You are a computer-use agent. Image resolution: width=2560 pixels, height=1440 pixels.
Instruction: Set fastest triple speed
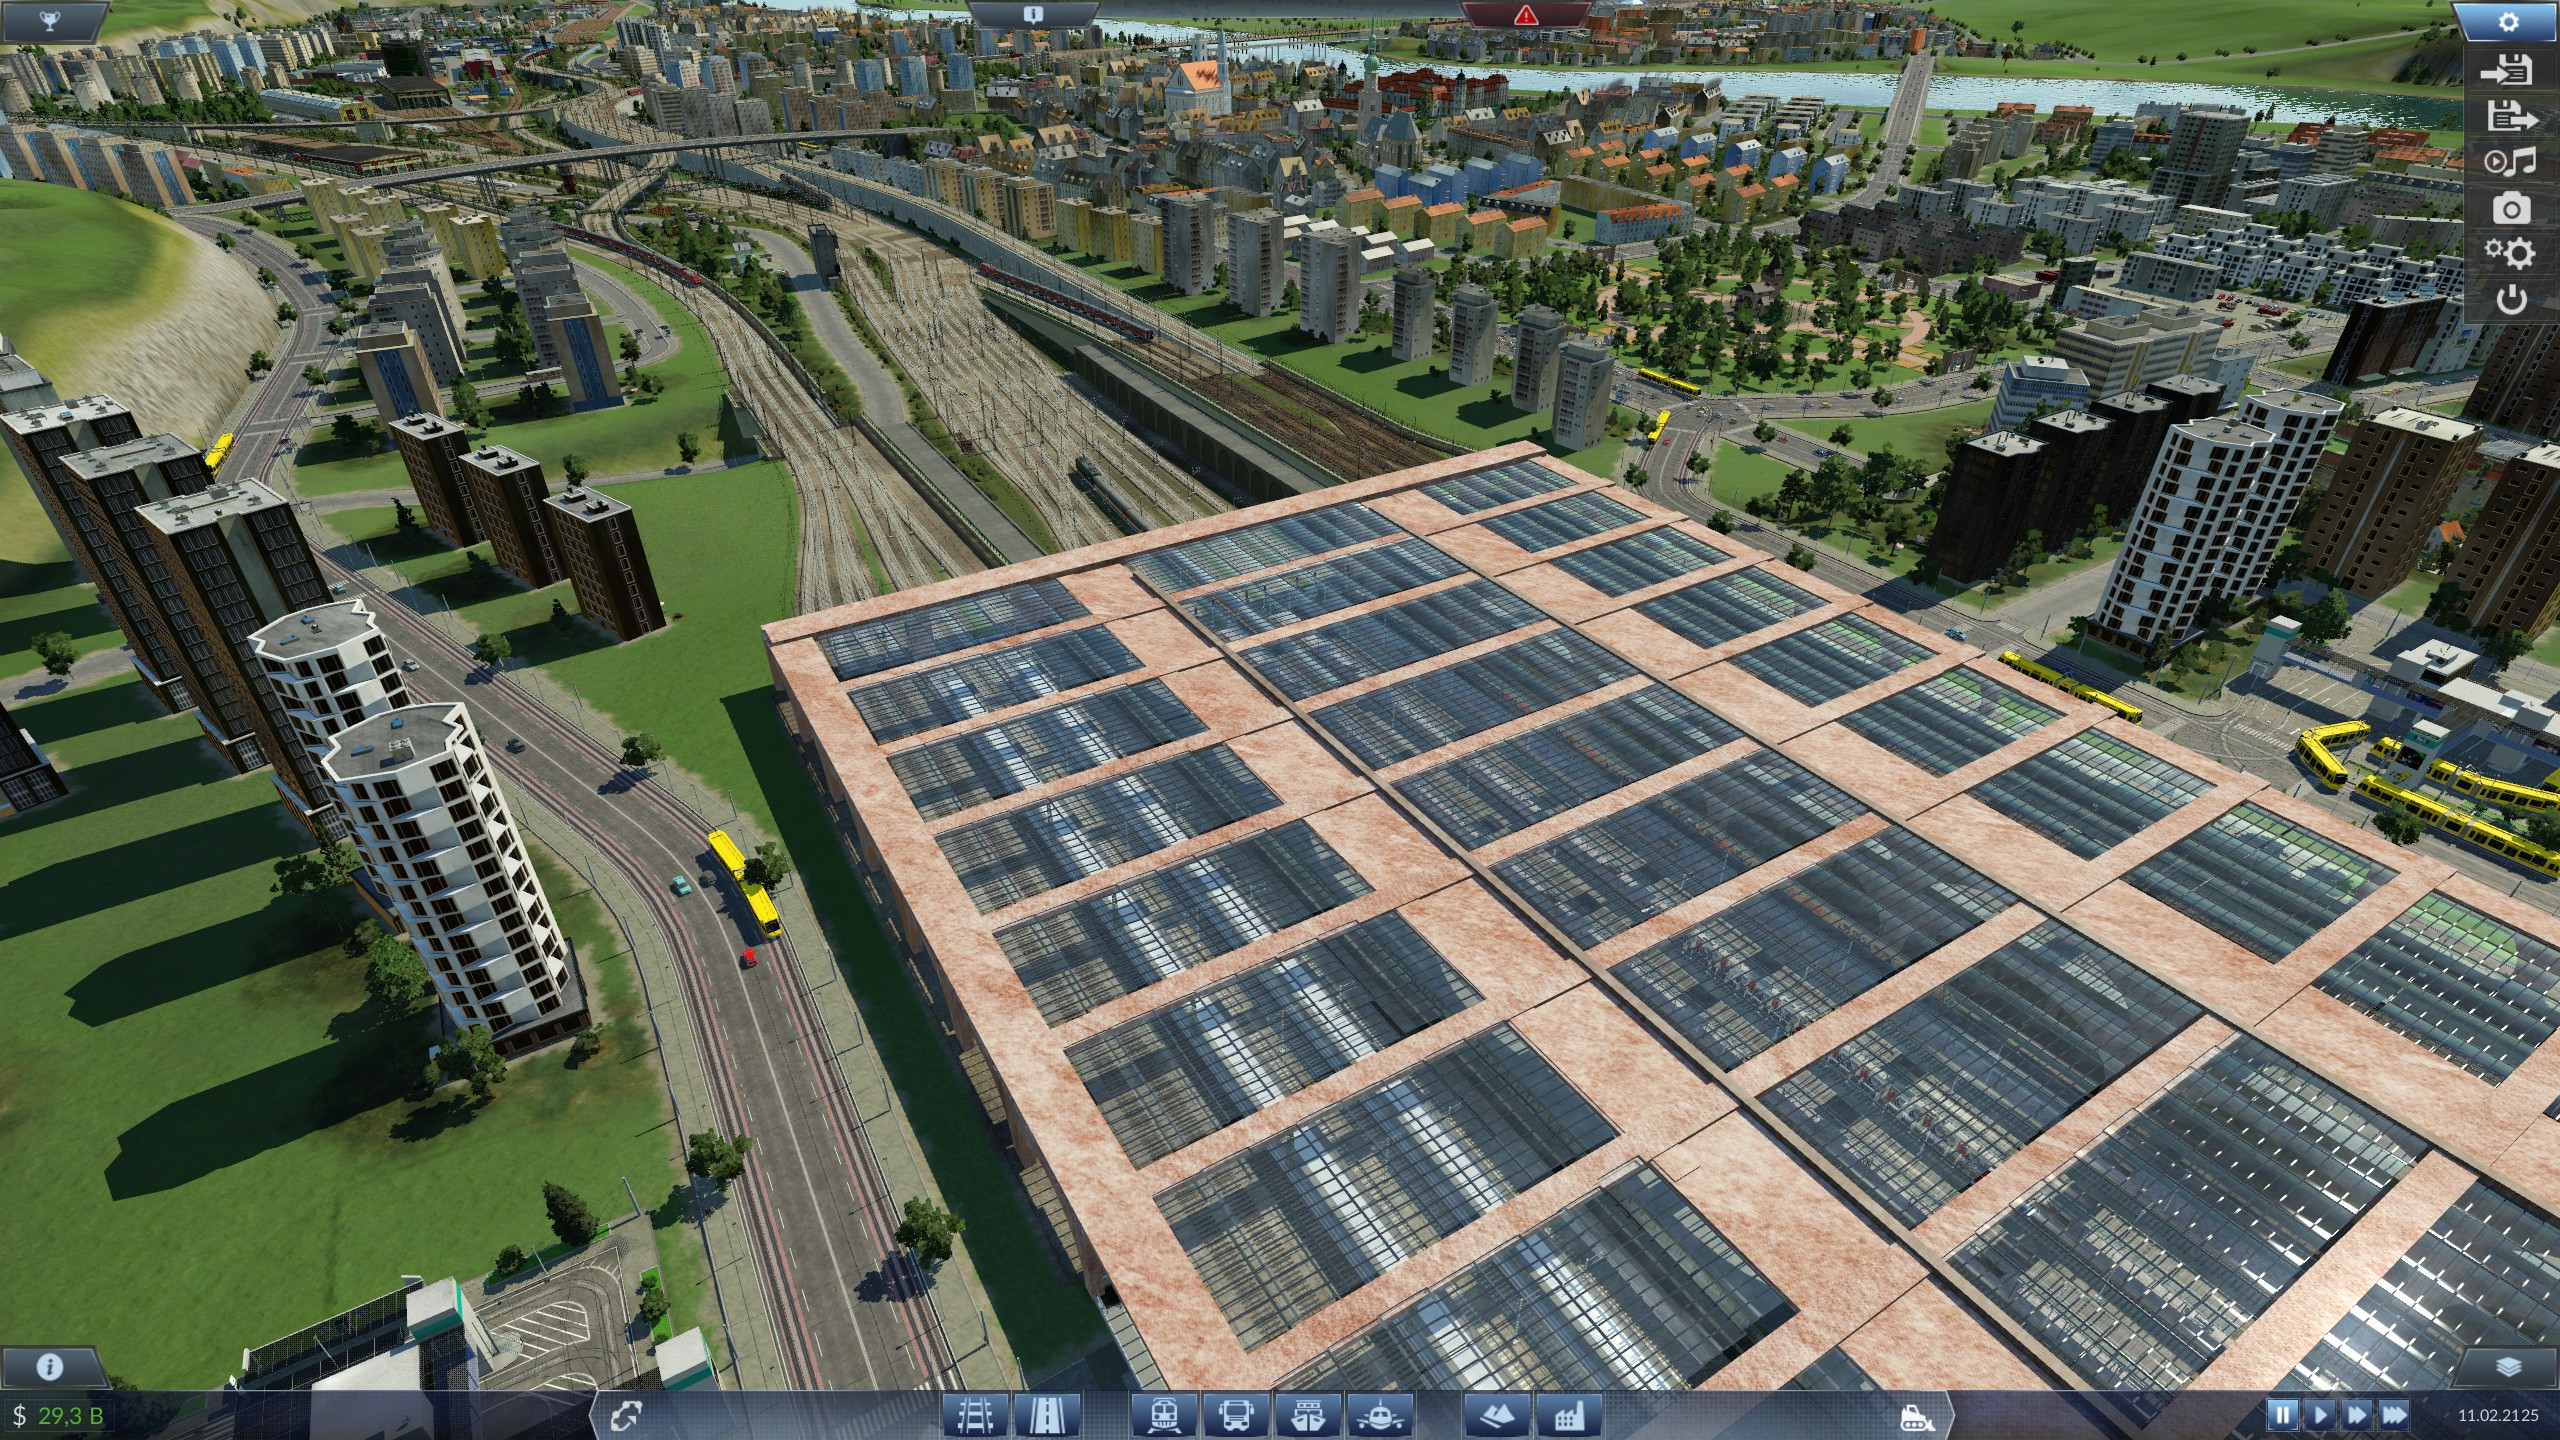2395,1415
